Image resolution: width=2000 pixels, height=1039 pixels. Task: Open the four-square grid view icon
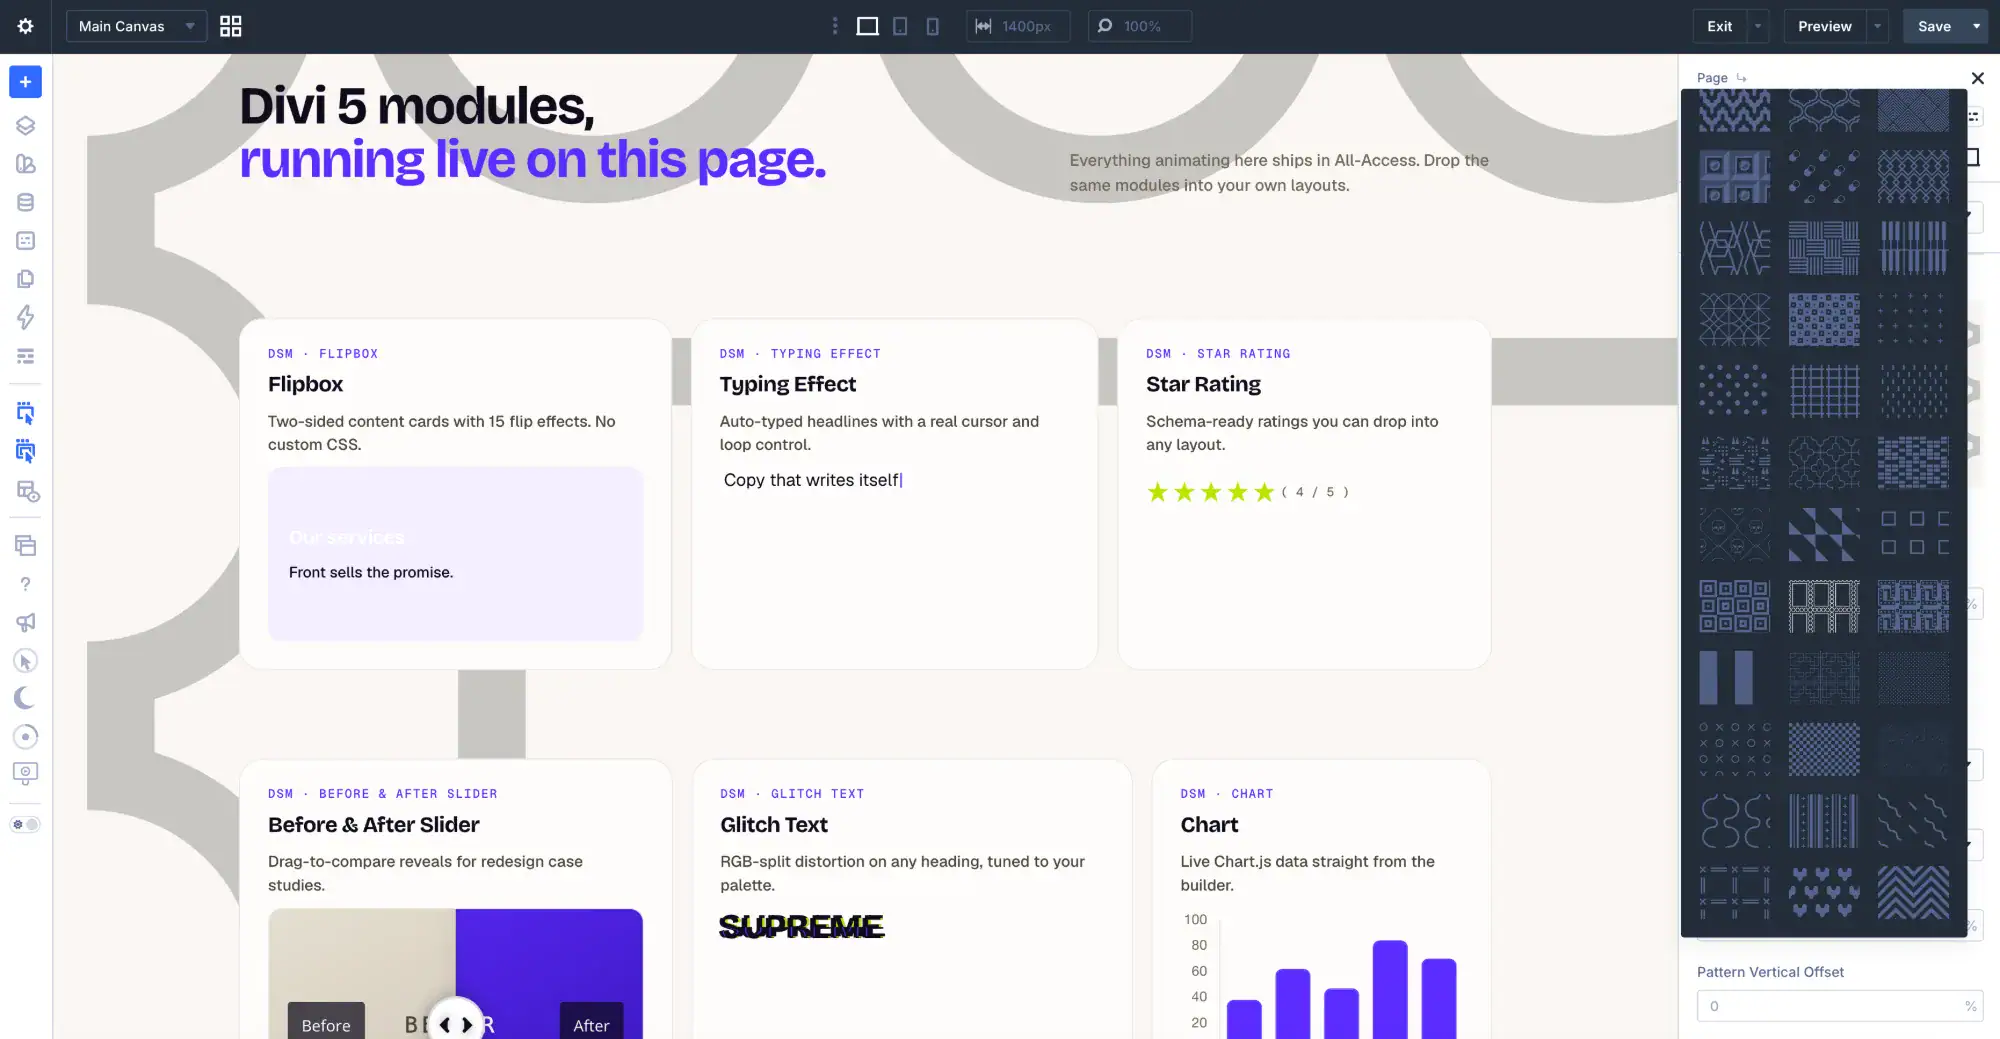click(231, 26)
